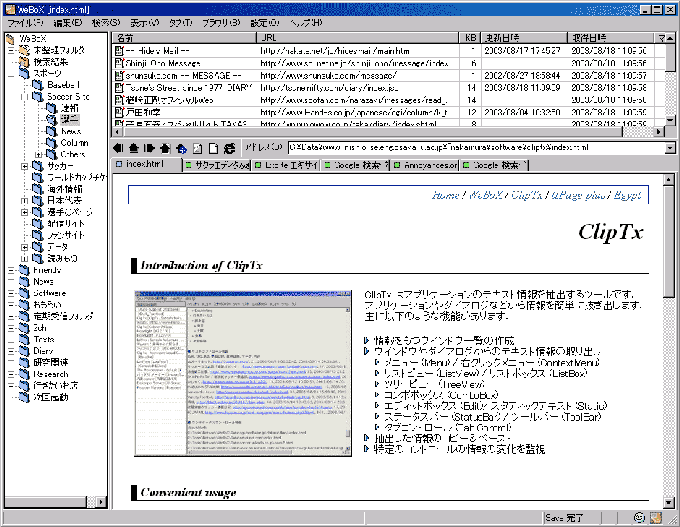Select the スポーツ folder icon
Viewport: 680px width, 527px height.
tap(24, 73)
